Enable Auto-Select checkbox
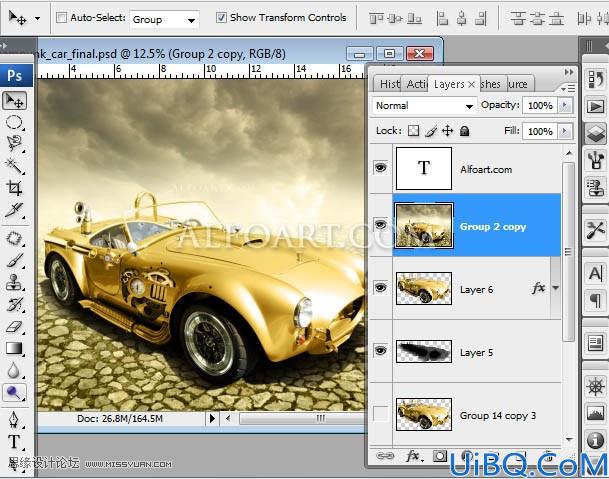609x479 pixels. click(61, 18)
